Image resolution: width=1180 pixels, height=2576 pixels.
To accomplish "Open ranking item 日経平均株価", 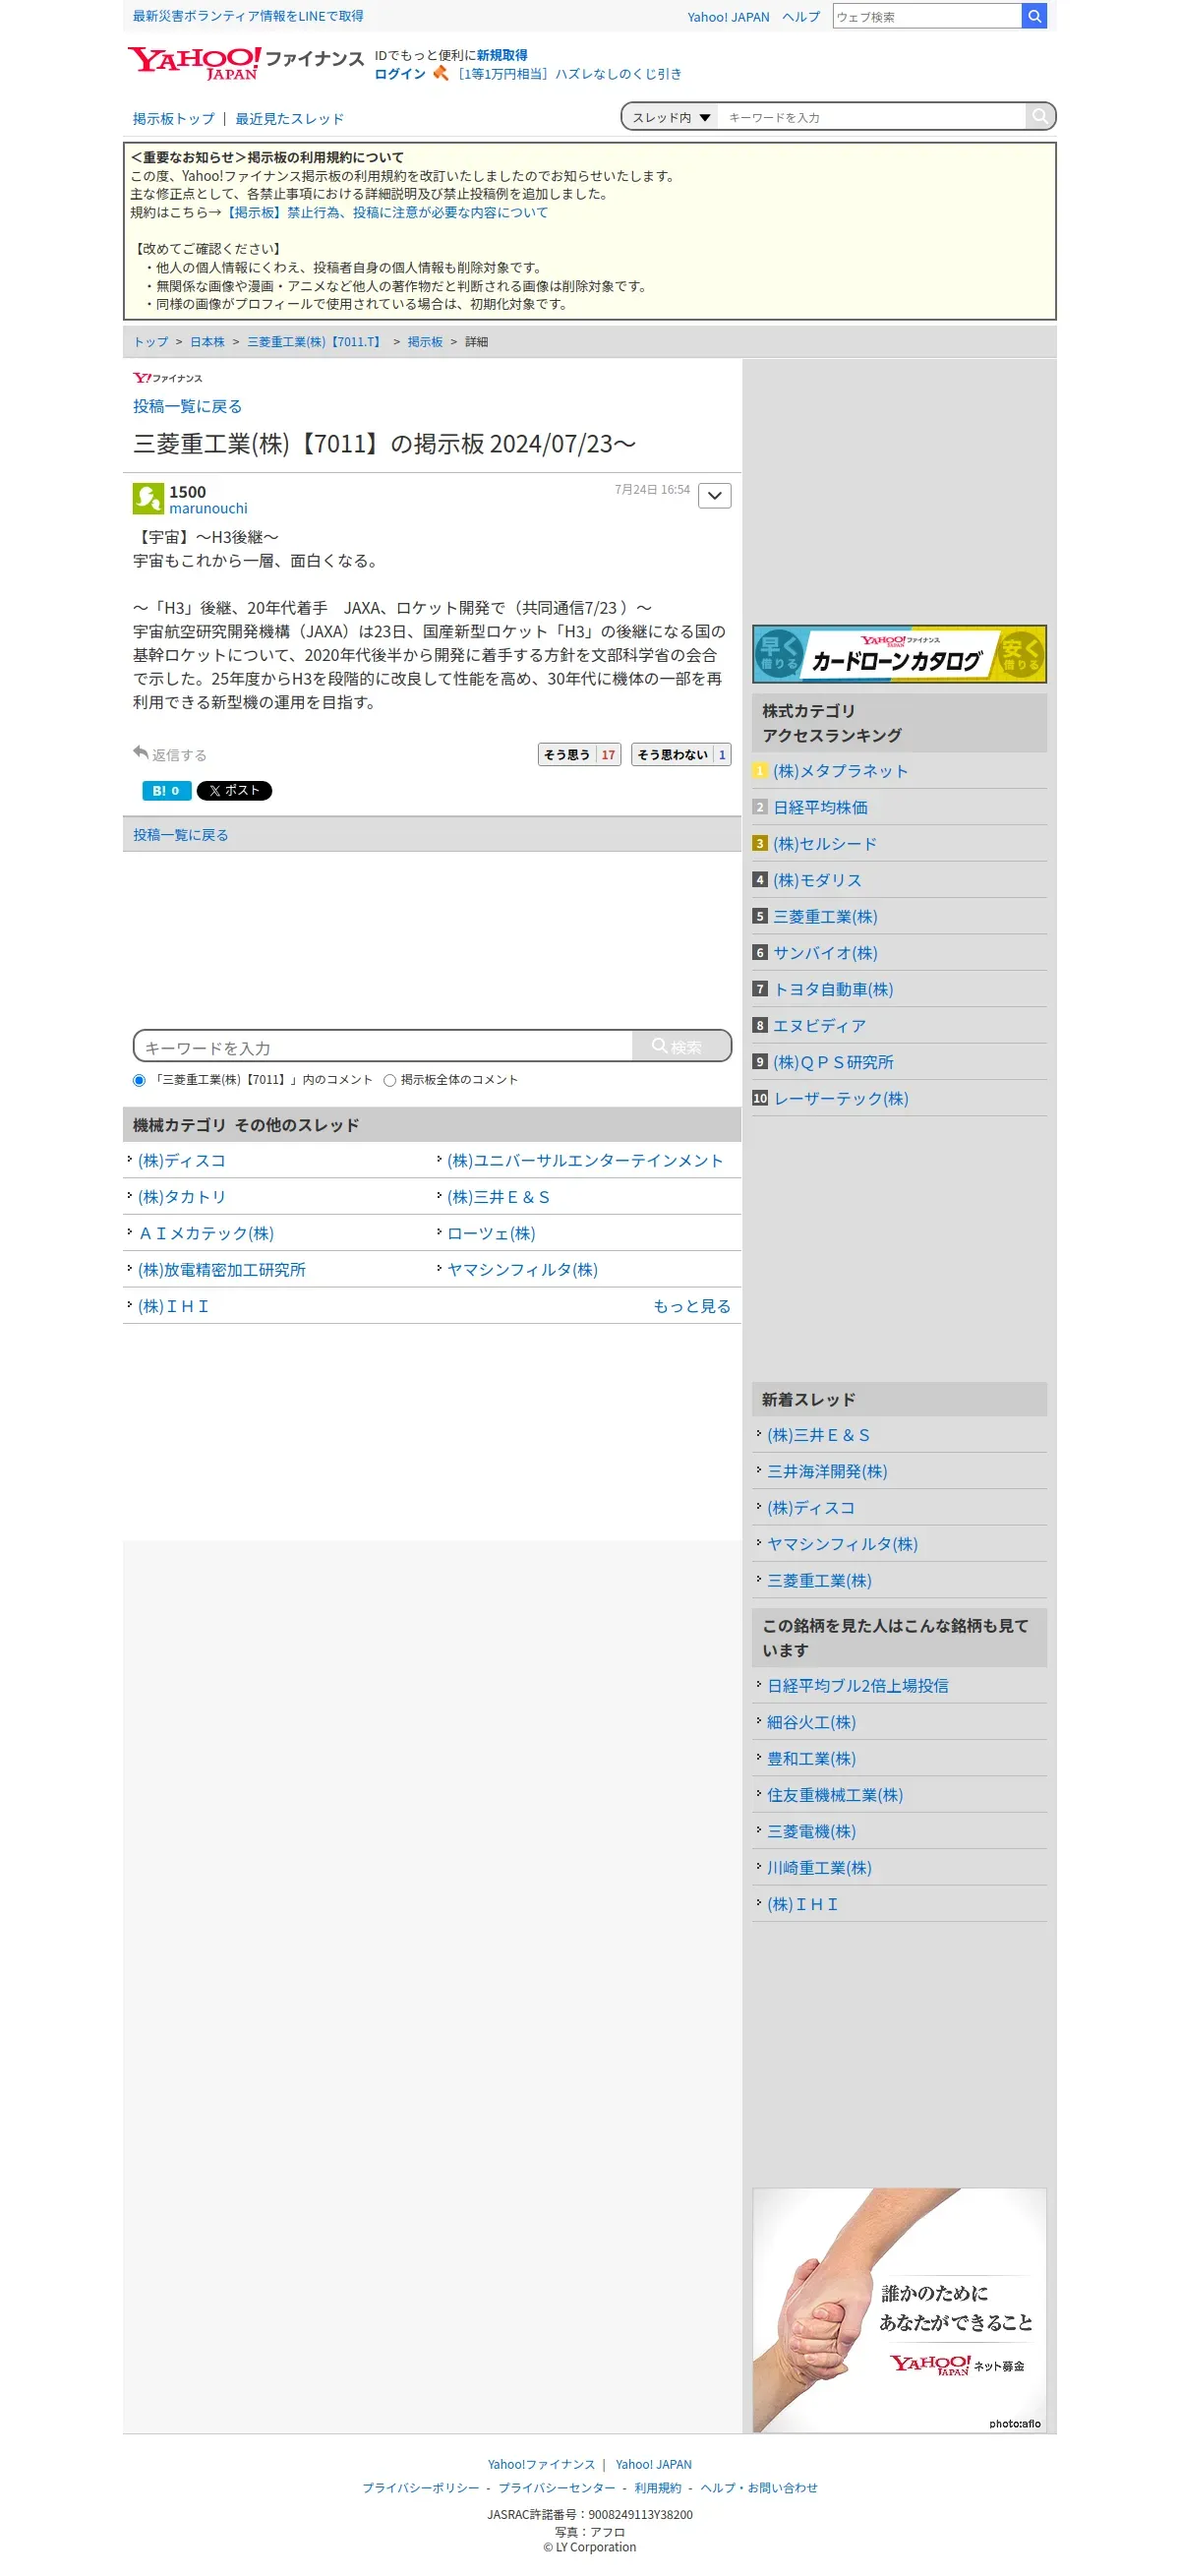I will 820,807.
